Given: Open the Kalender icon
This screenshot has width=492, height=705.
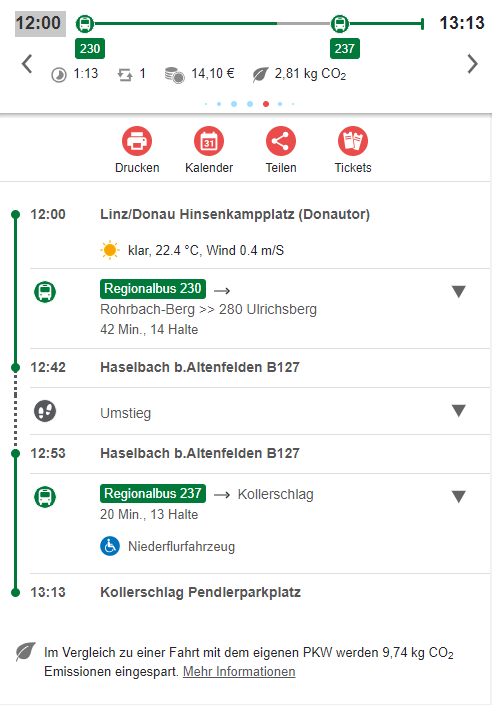Looking at the screenshot, I should click(209, 141).
